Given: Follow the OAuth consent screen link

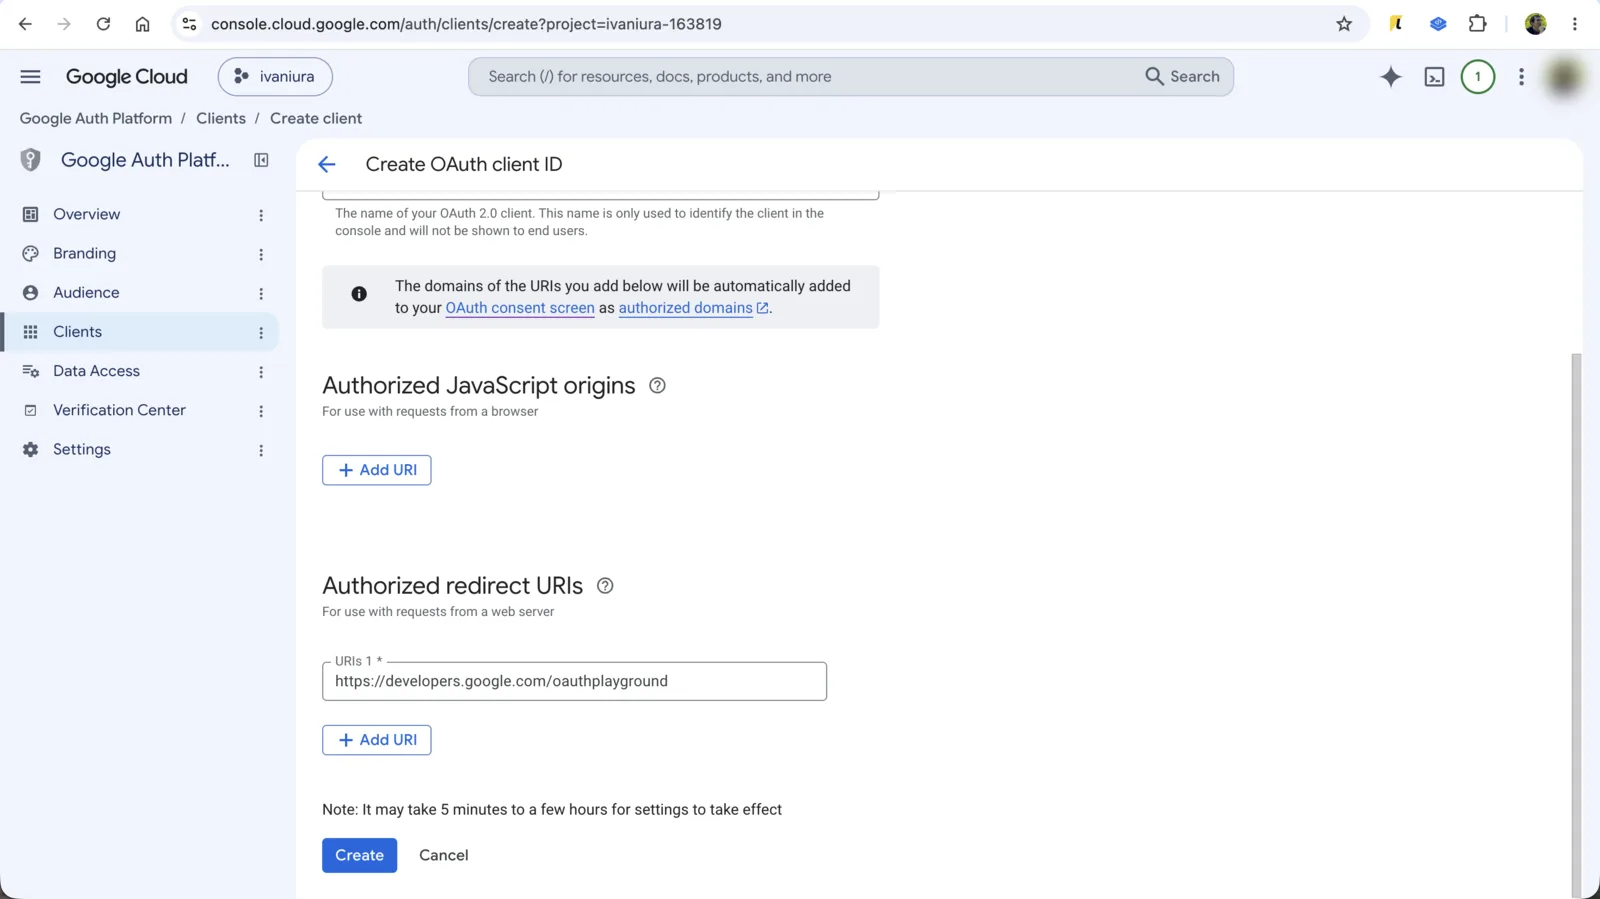Looking at the screenshot, I should pos(520,308).
